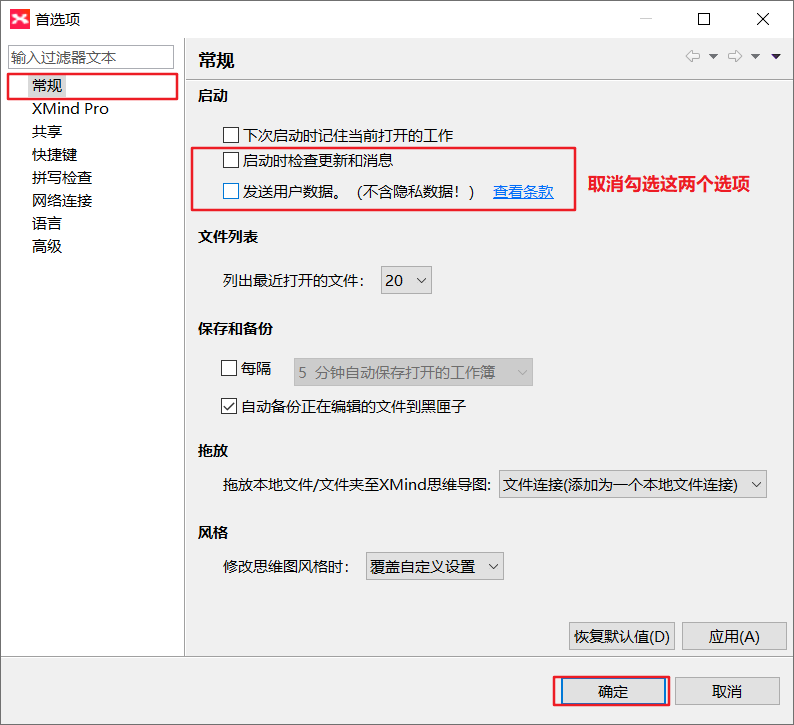Open the 文件连接 drag-drop dropdown
Image resolution: width=794 pixels, height=725 pixels.
[632, 484]
